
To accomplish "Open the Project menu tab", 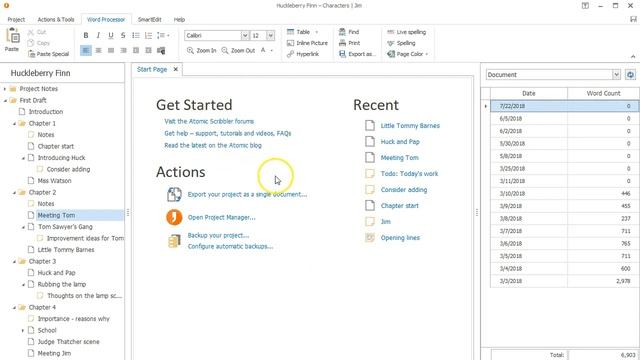I will 16,19.
